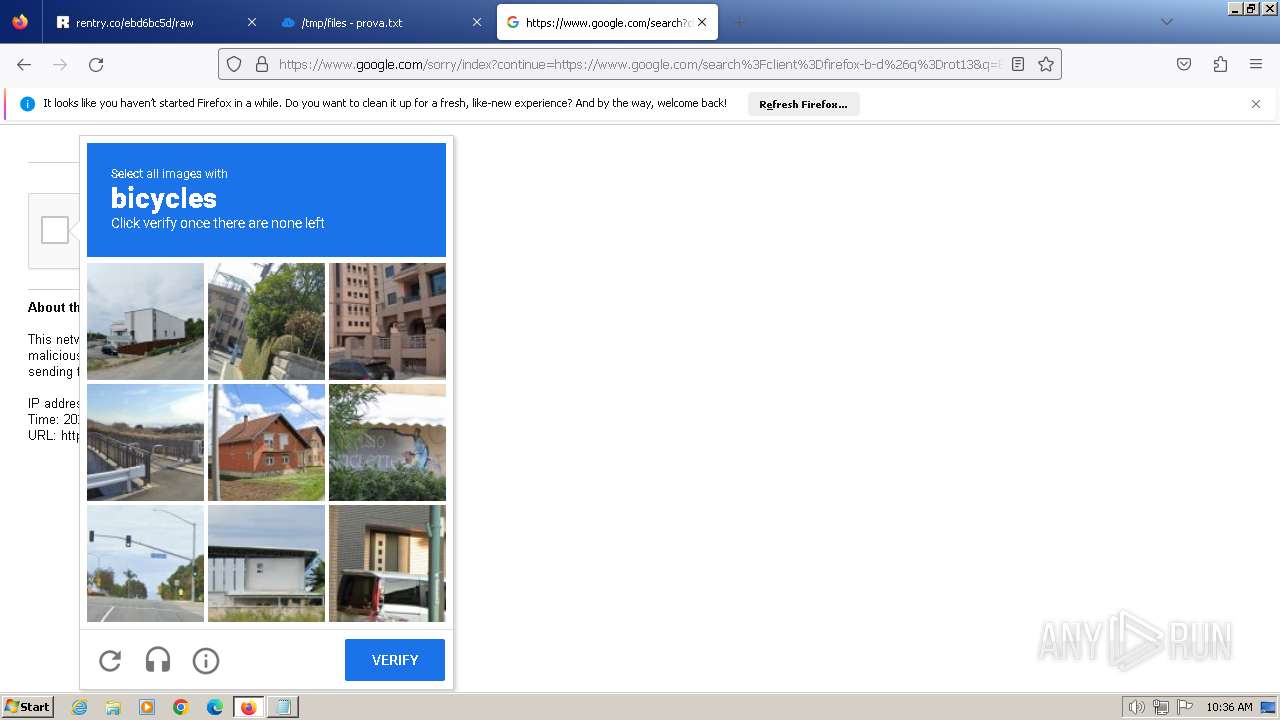
Task: Click the address bar URL field
Action: 640,64
